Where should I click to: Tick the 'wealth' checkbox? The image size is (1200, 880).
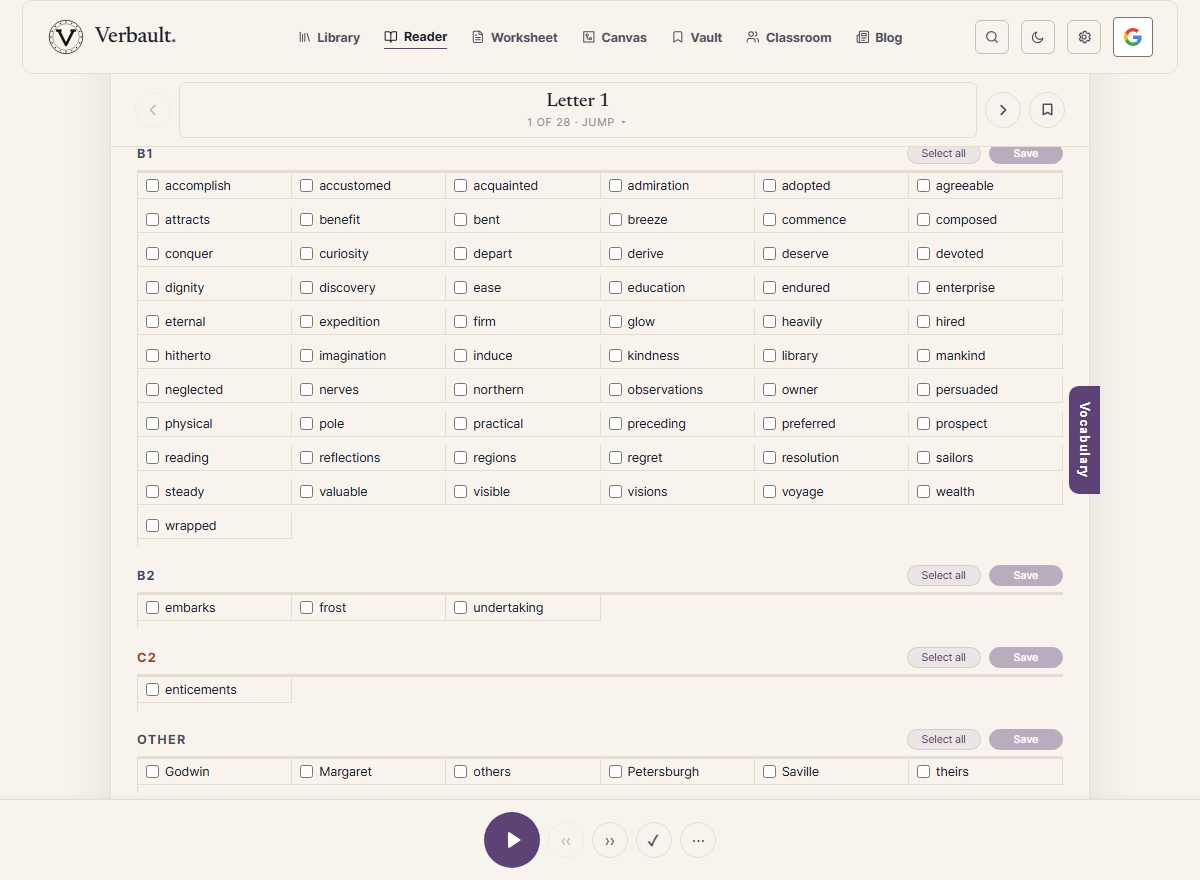[x=924, y=491]
